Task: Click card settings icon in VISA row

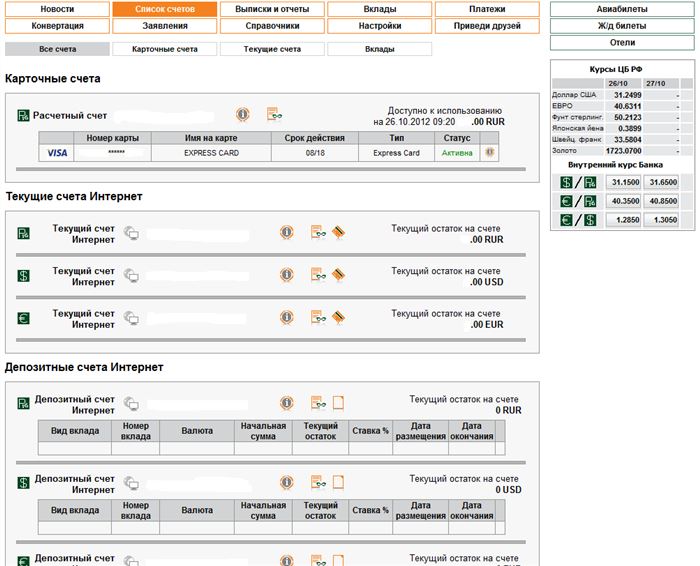Action: 490,152
